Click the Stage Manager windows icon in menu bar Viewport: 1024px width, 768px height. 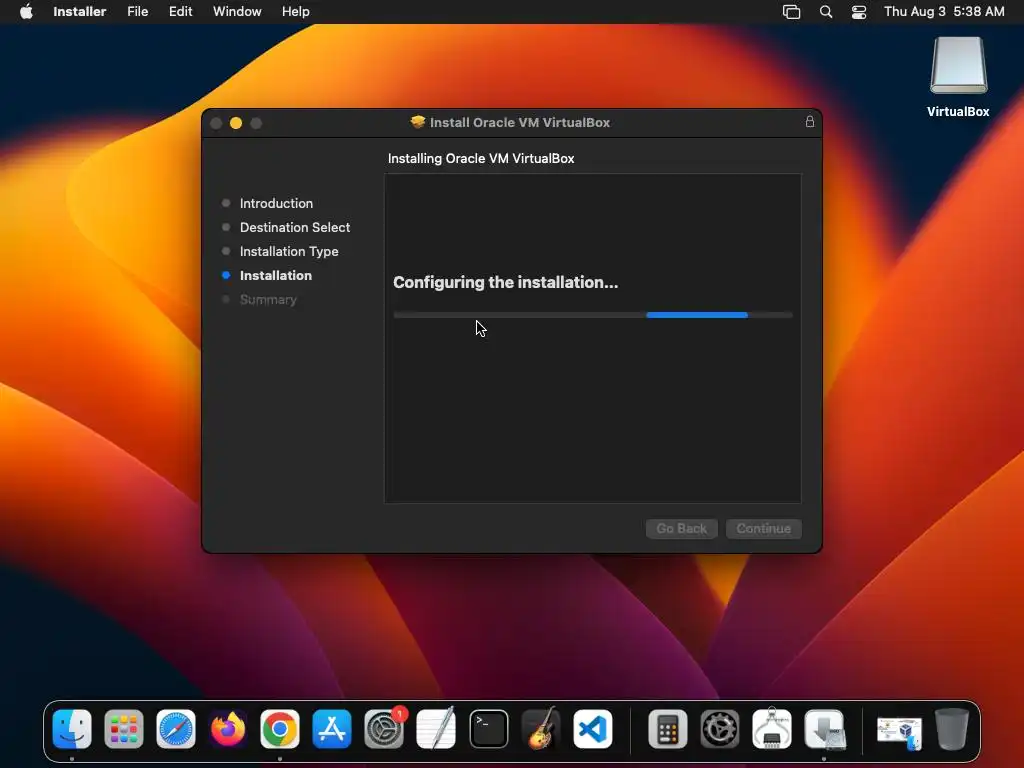[x=792, y=12]
